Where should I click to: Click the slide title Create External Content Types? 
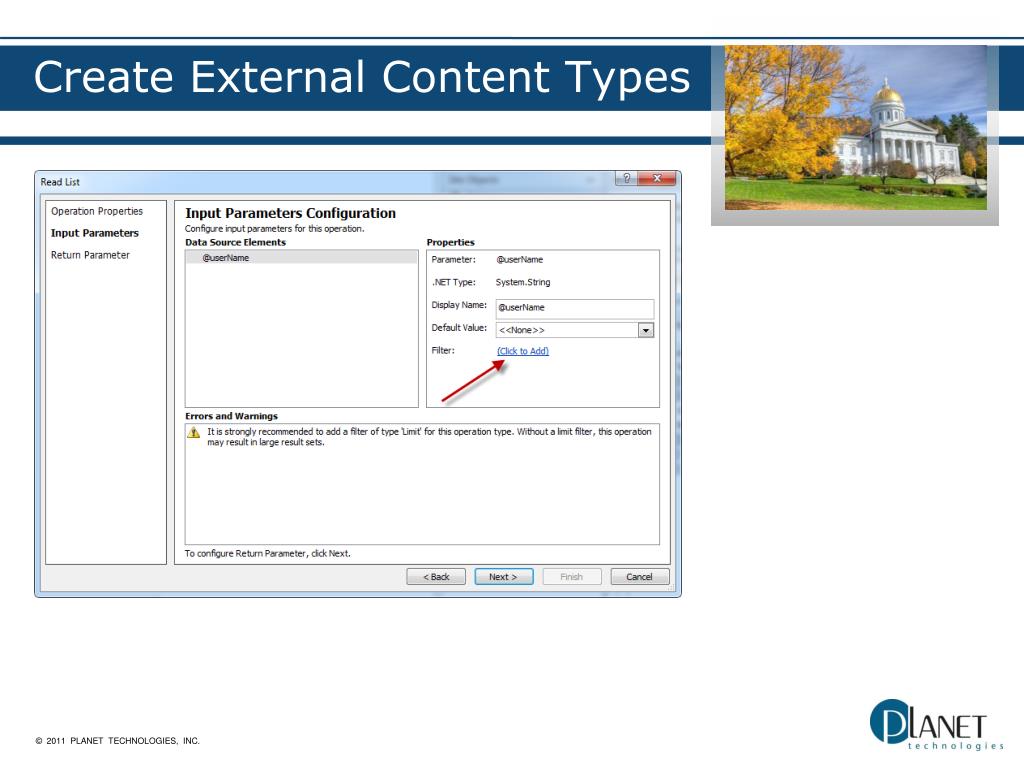(362, 78)
